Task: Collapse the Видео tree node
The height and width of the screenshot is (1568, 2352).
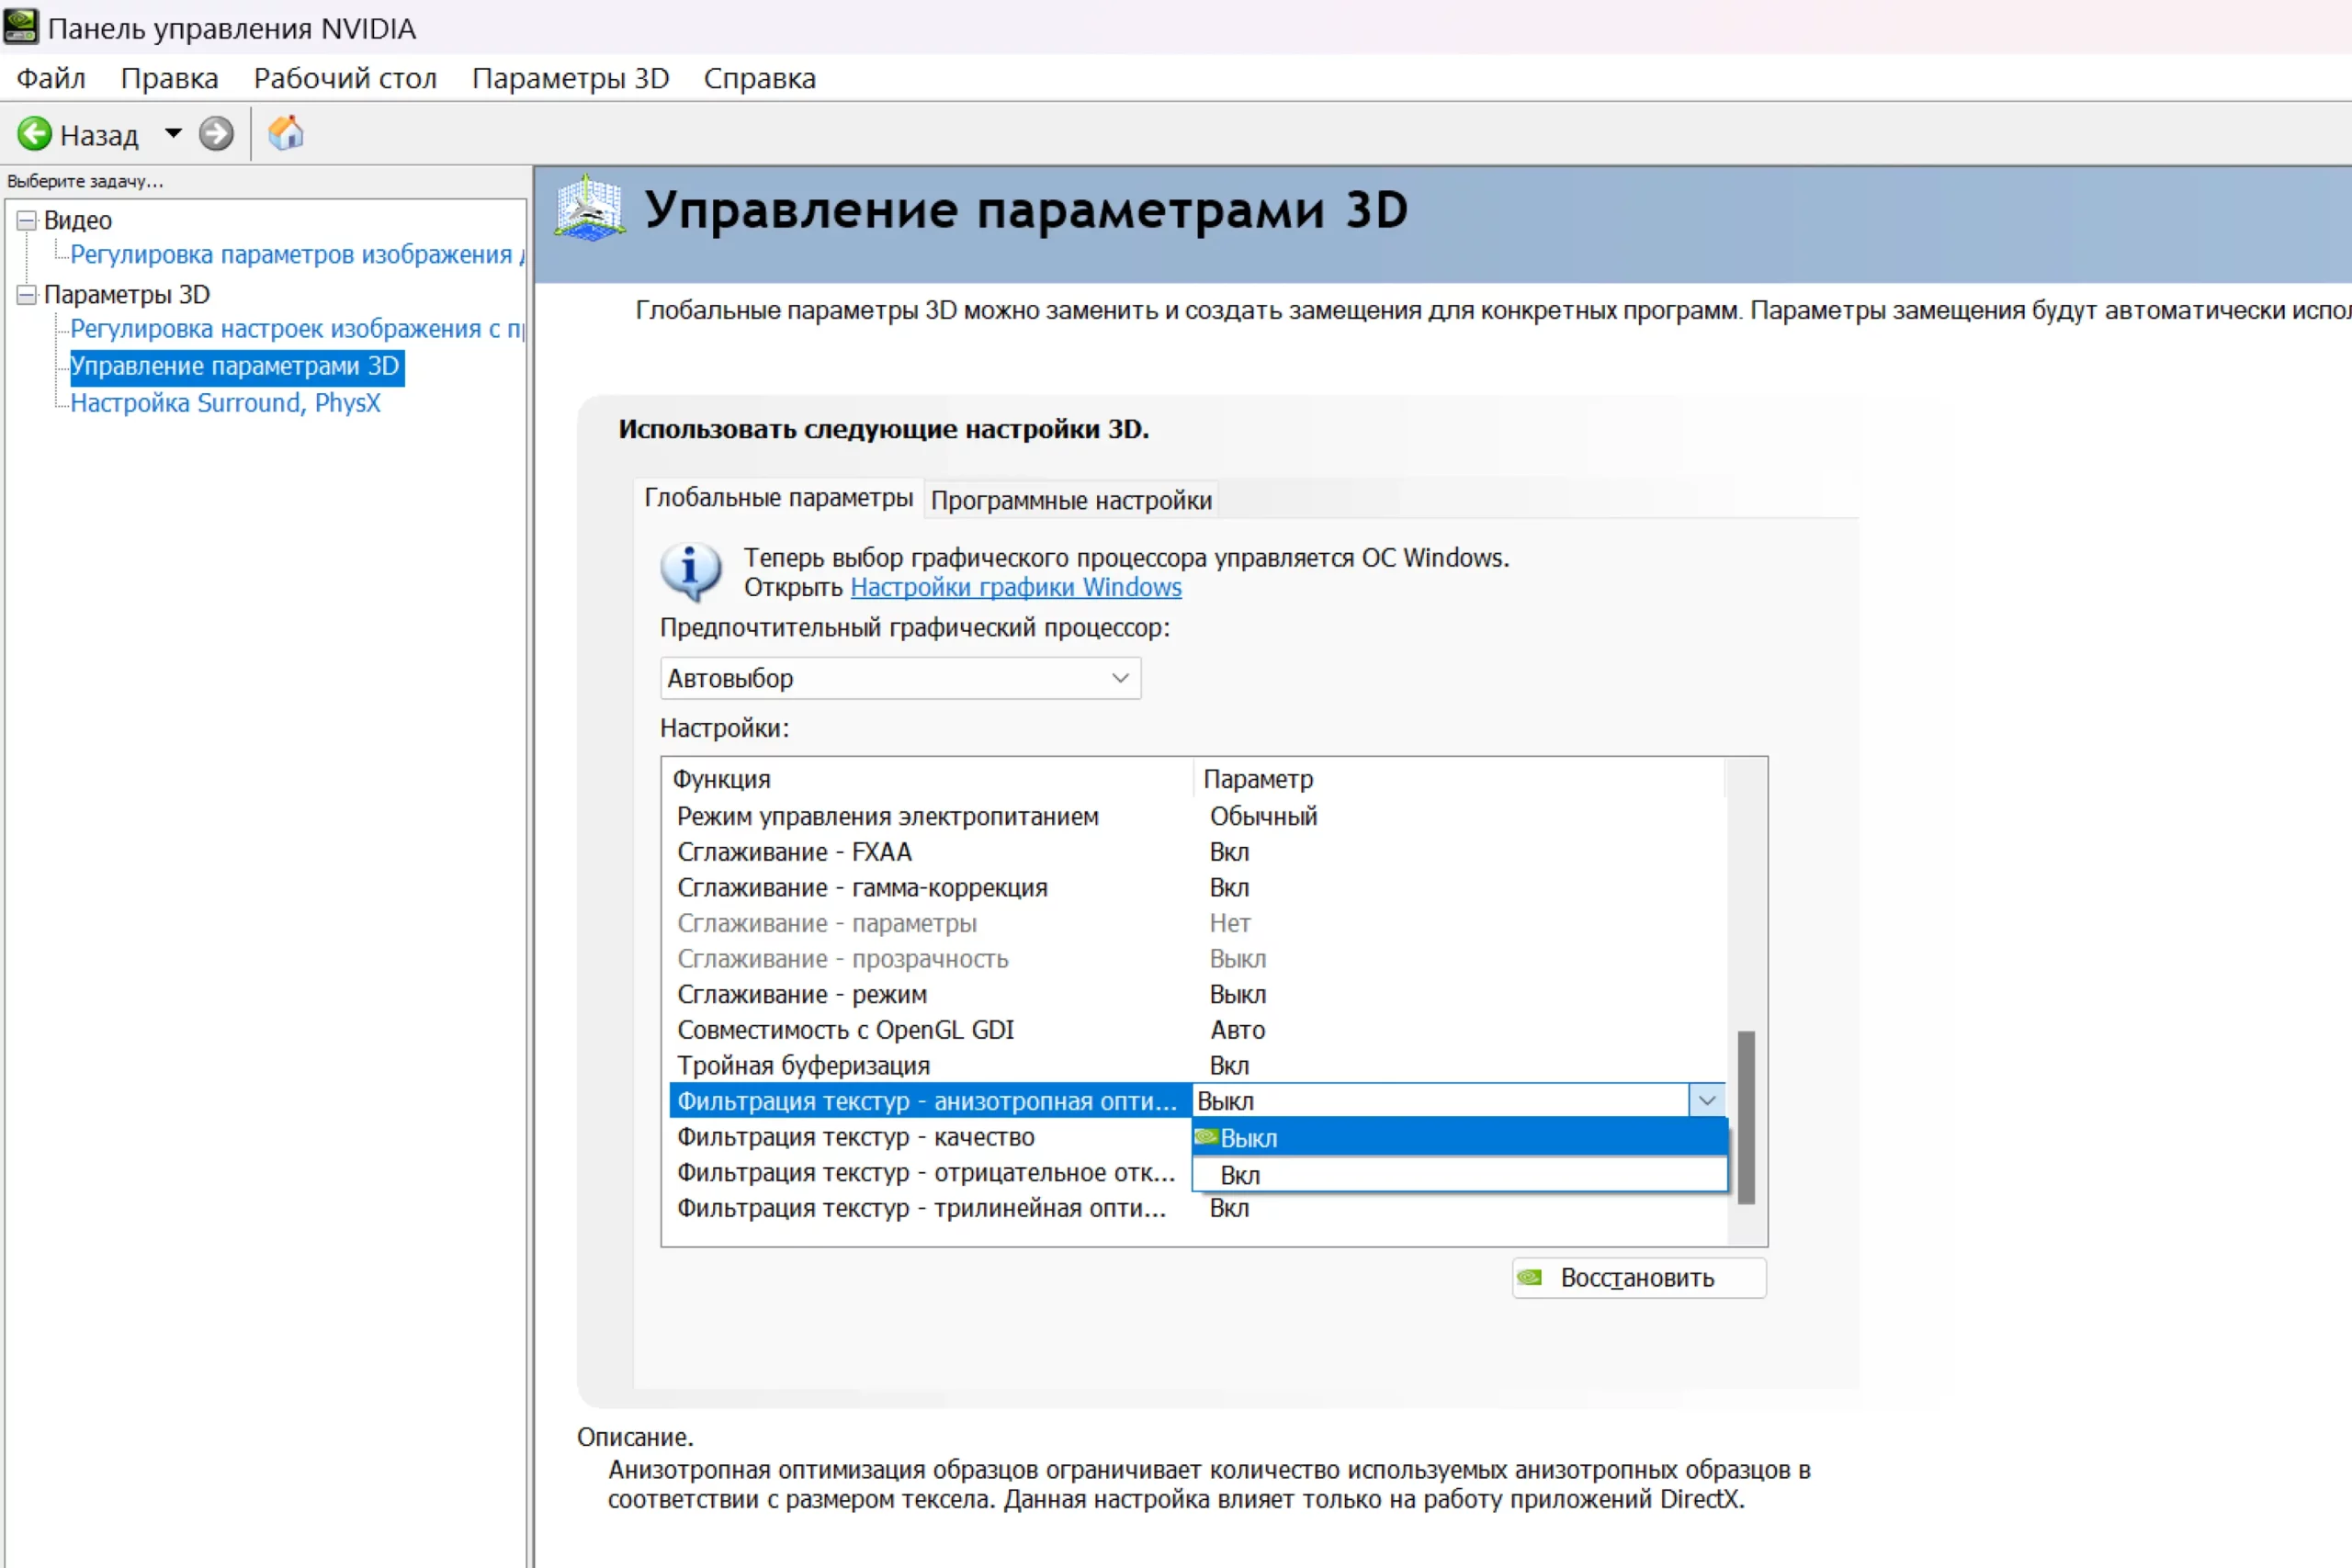Action: point(27,220)
